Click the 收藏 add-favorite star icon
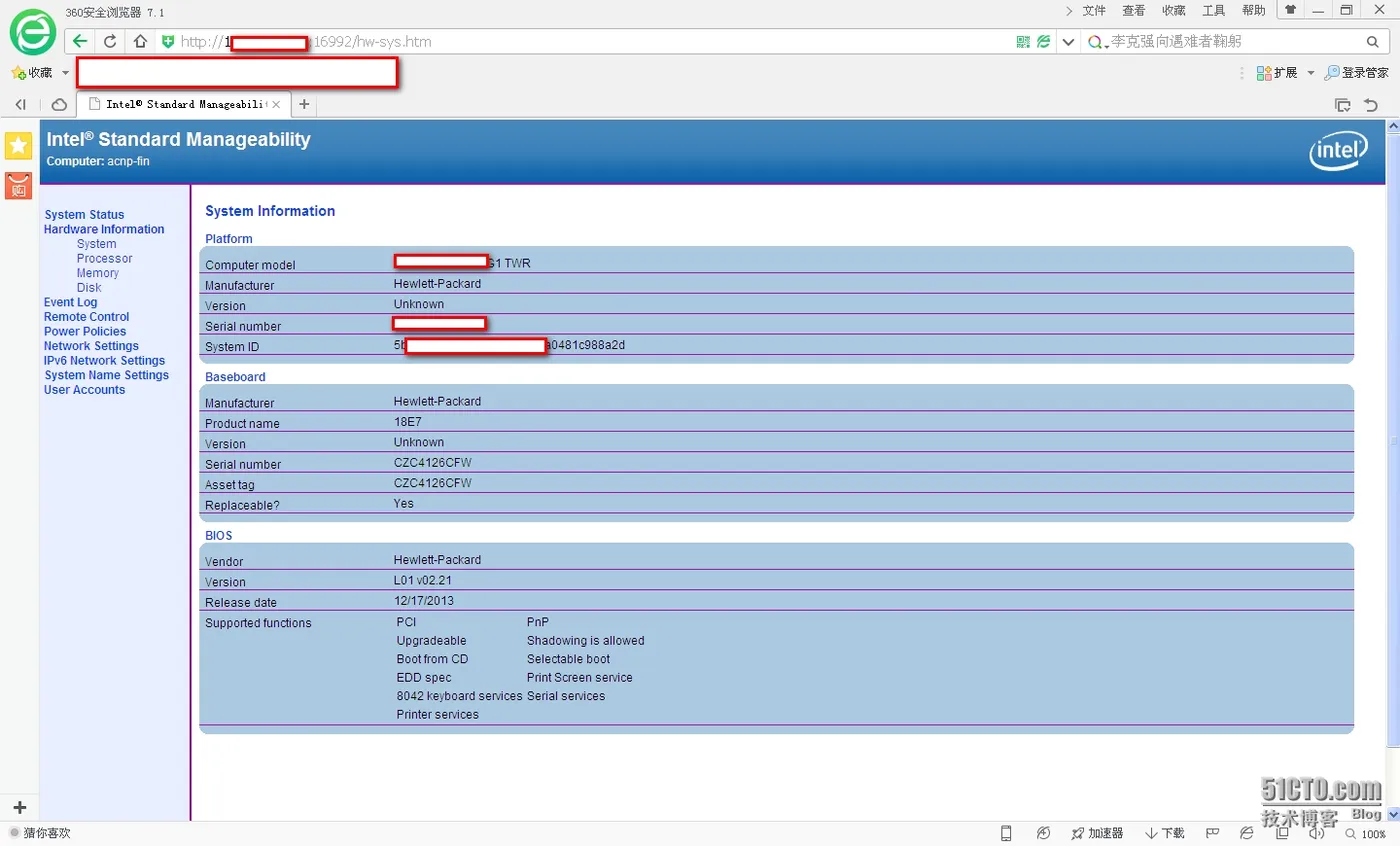 18,73
